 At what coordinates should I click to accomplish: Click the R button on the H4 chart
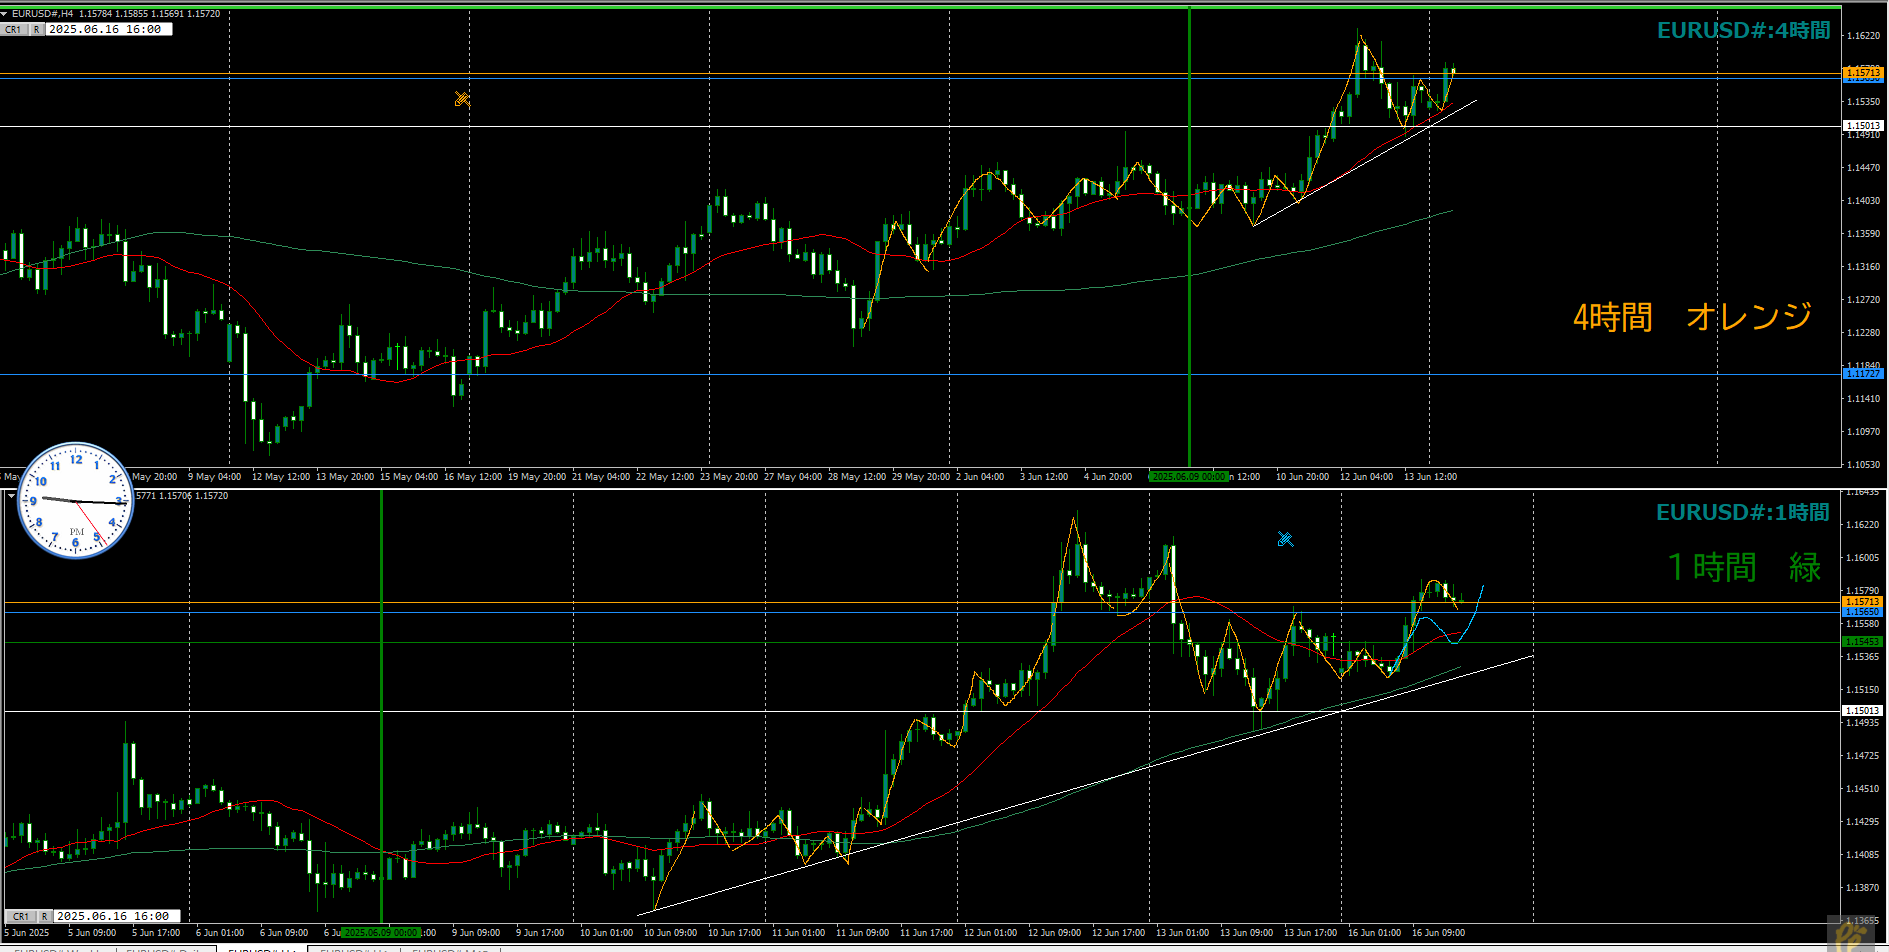pyautogui.click(x=36, y=30)
